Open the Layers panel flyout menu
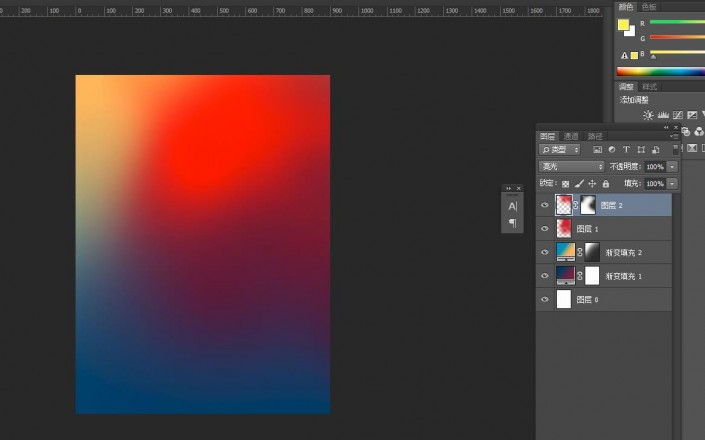The width and height of the screenshot is (705, 440). coord(674,136)
